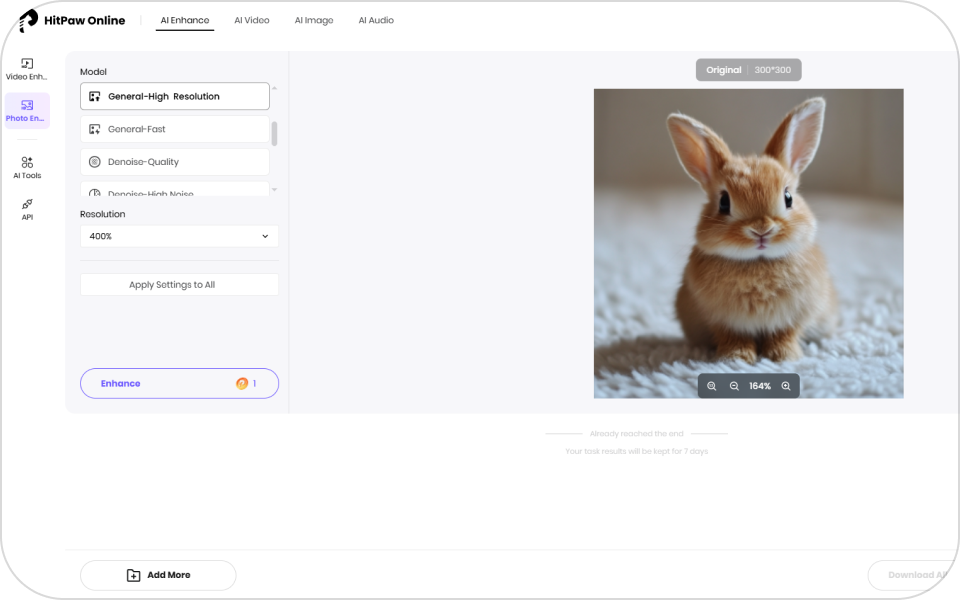
Task: Click the 164% zoom value
Action: tap(760, 386)
